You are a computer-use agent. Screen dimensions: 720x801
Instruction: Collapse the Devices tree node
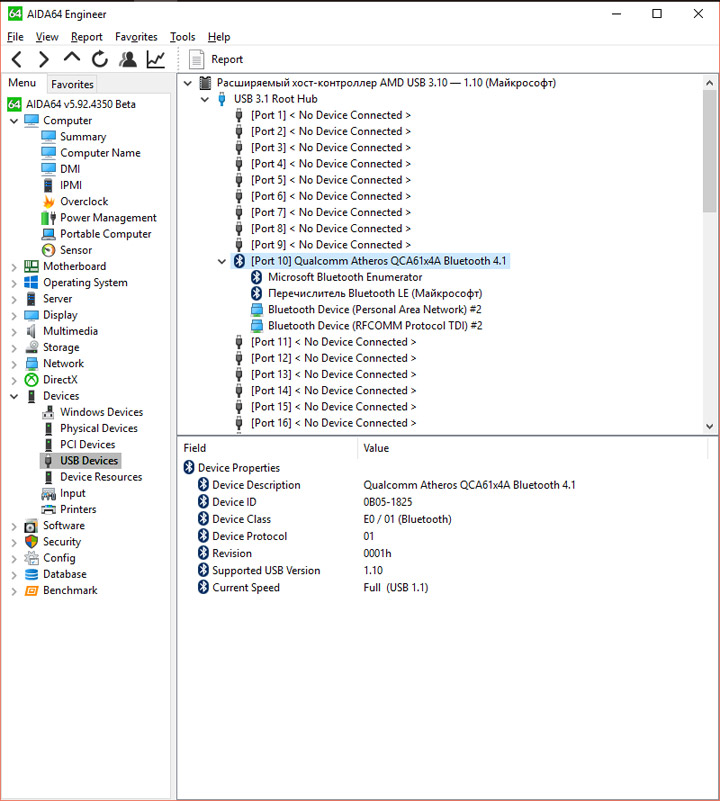[14, 396]
